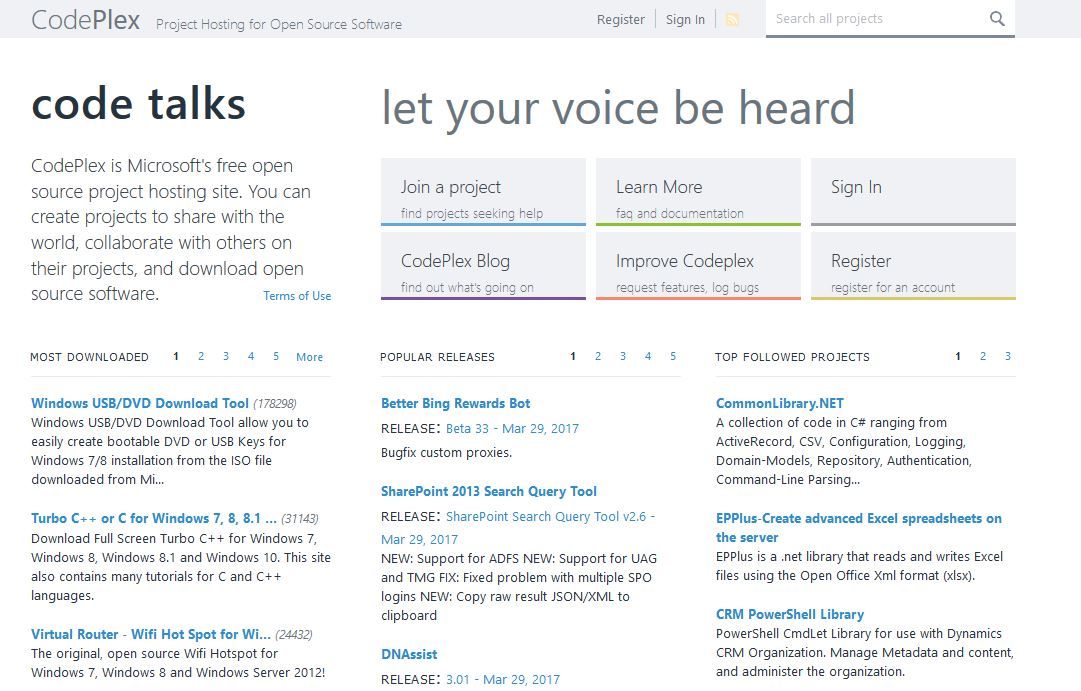Open the CRM PowerShell Library project
The image size is (1081, 691).
point(789,613)
